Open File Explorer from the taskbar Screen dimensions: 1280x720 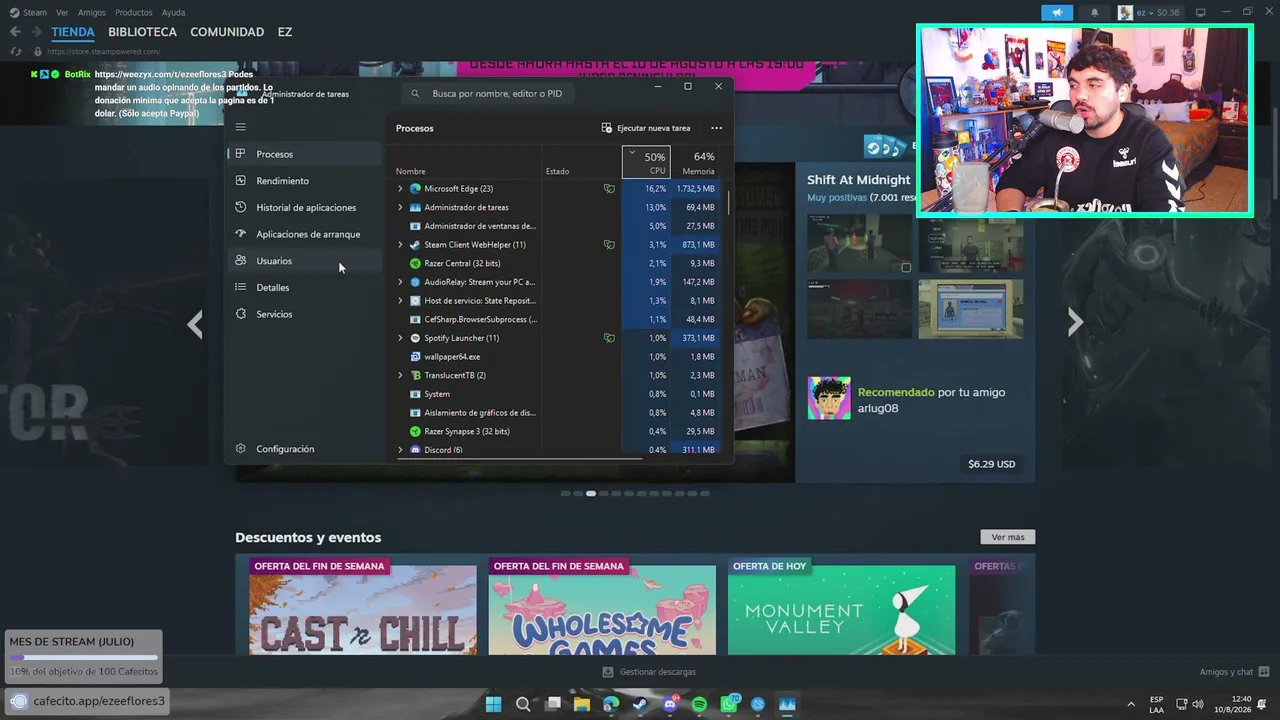(582, 704)
